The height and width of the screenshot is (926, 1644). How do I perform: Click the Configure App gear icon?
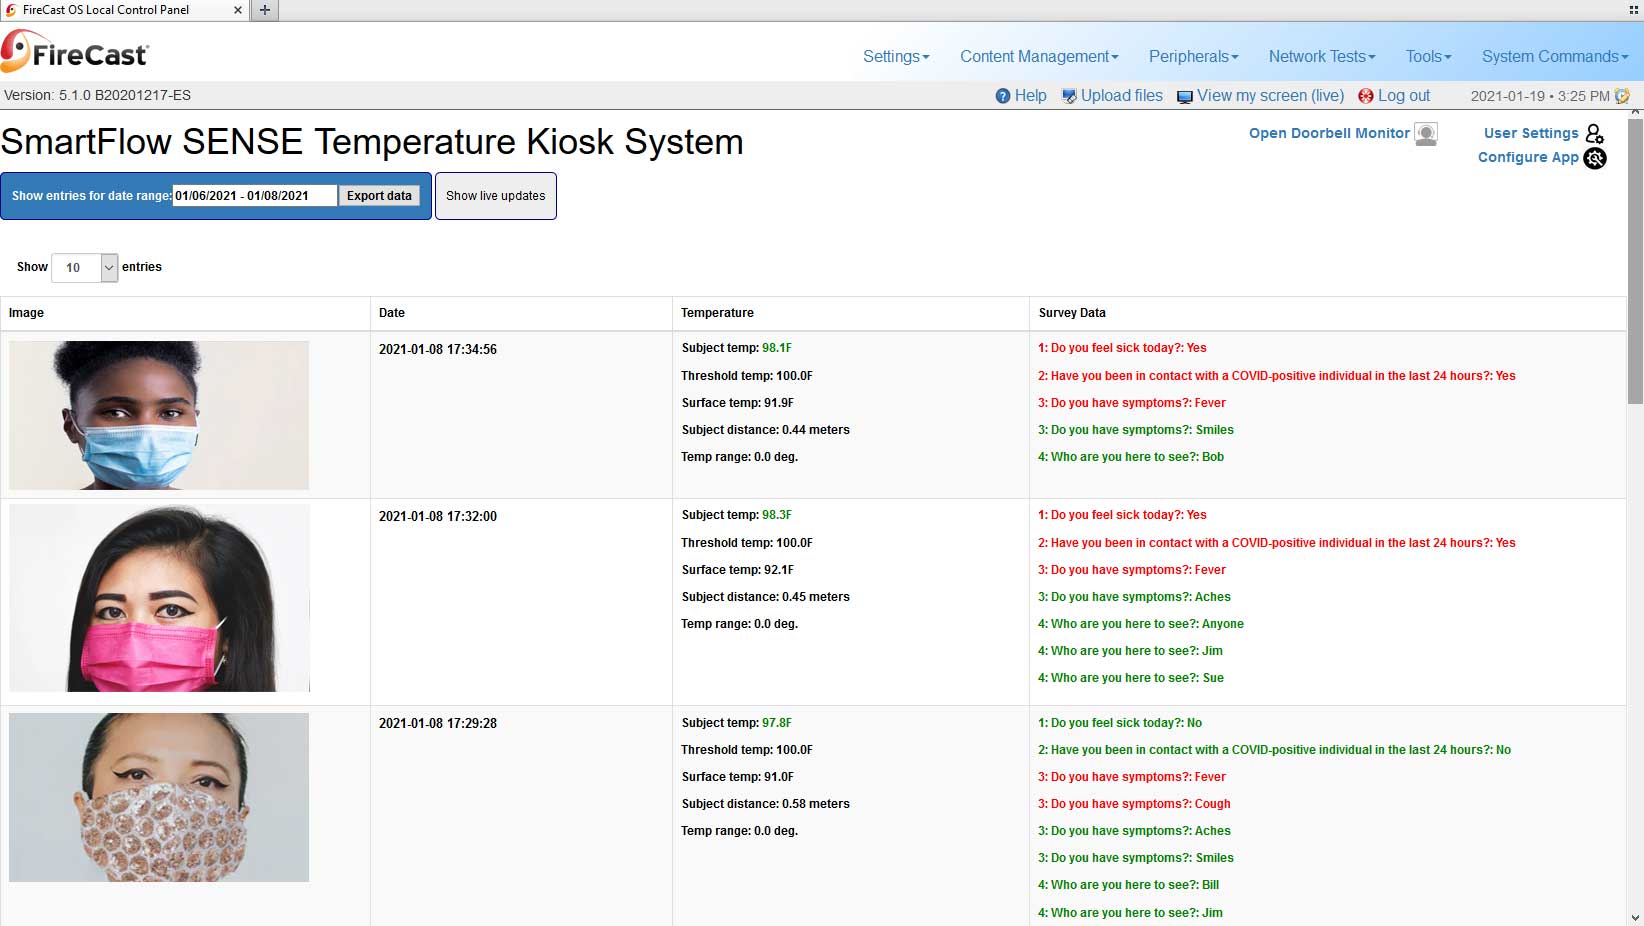1595,158
